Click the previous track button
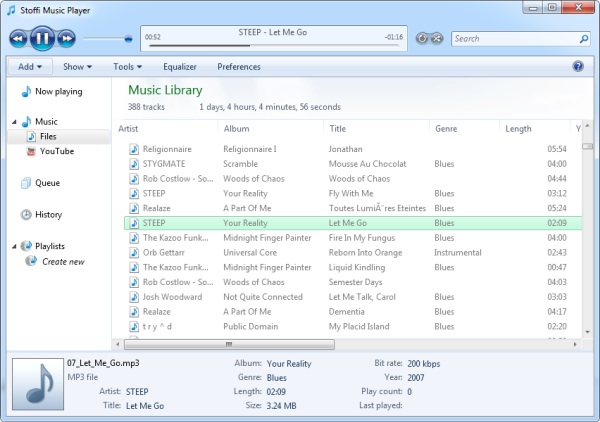This screenshot has width=600, height=422. tap(18, 38)
